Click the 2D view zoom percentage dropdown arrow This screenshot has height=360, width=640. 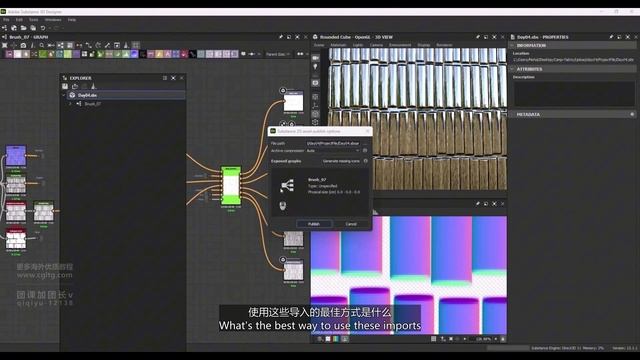click(496, 339)
